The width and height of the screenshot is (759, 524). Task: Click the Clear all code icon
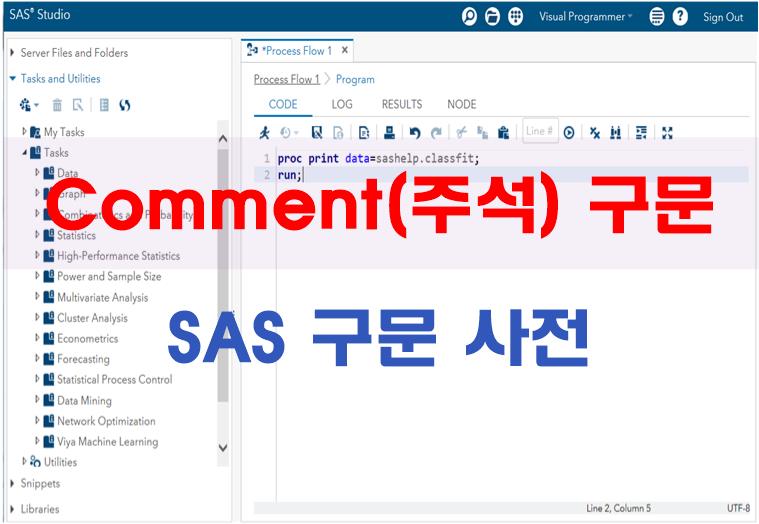coord(595,133)
